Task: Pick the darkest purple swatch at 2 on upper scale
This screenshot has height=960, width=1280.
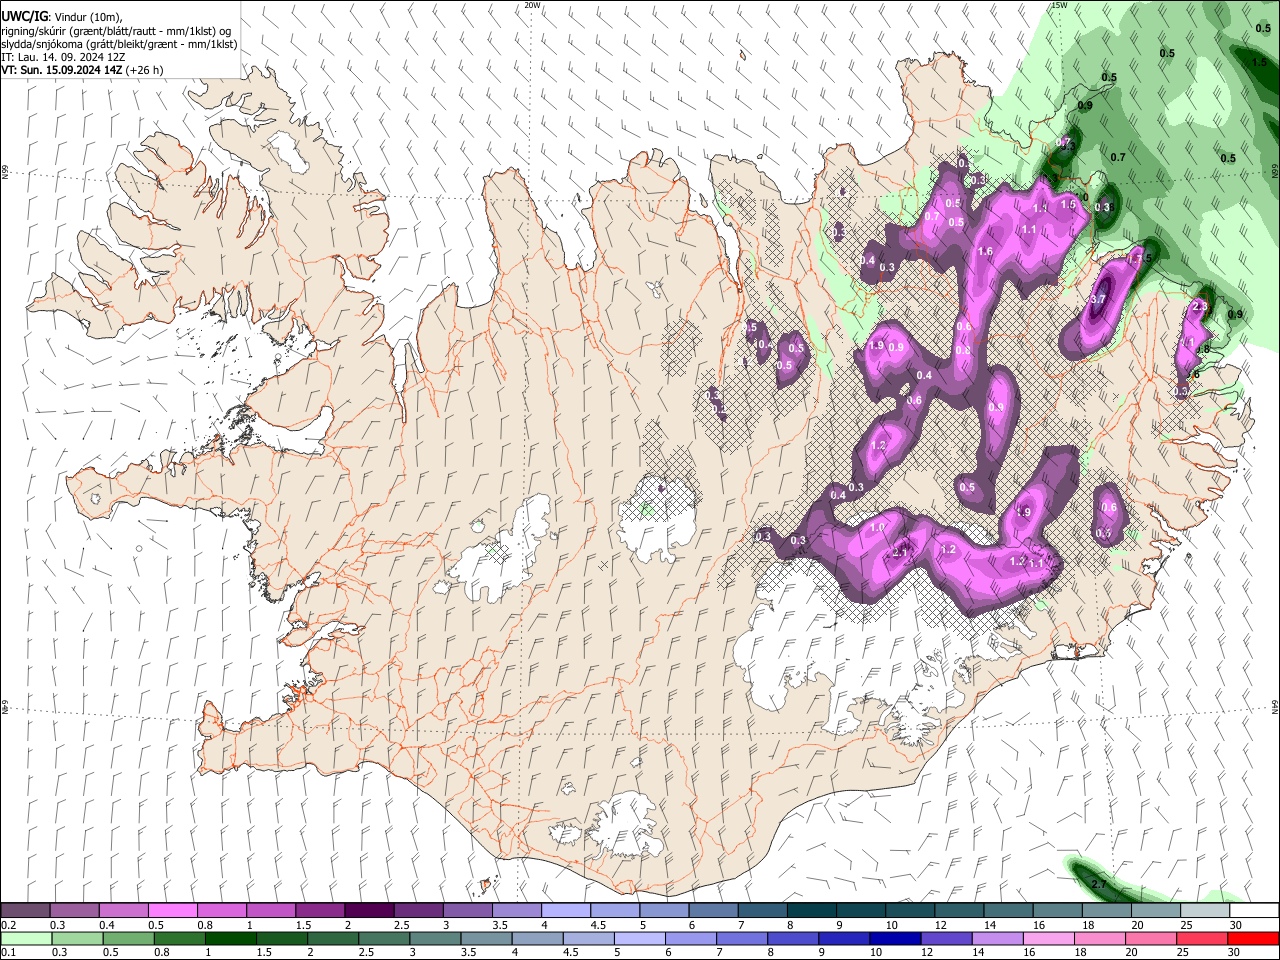Action: click(x=368, y=910)
